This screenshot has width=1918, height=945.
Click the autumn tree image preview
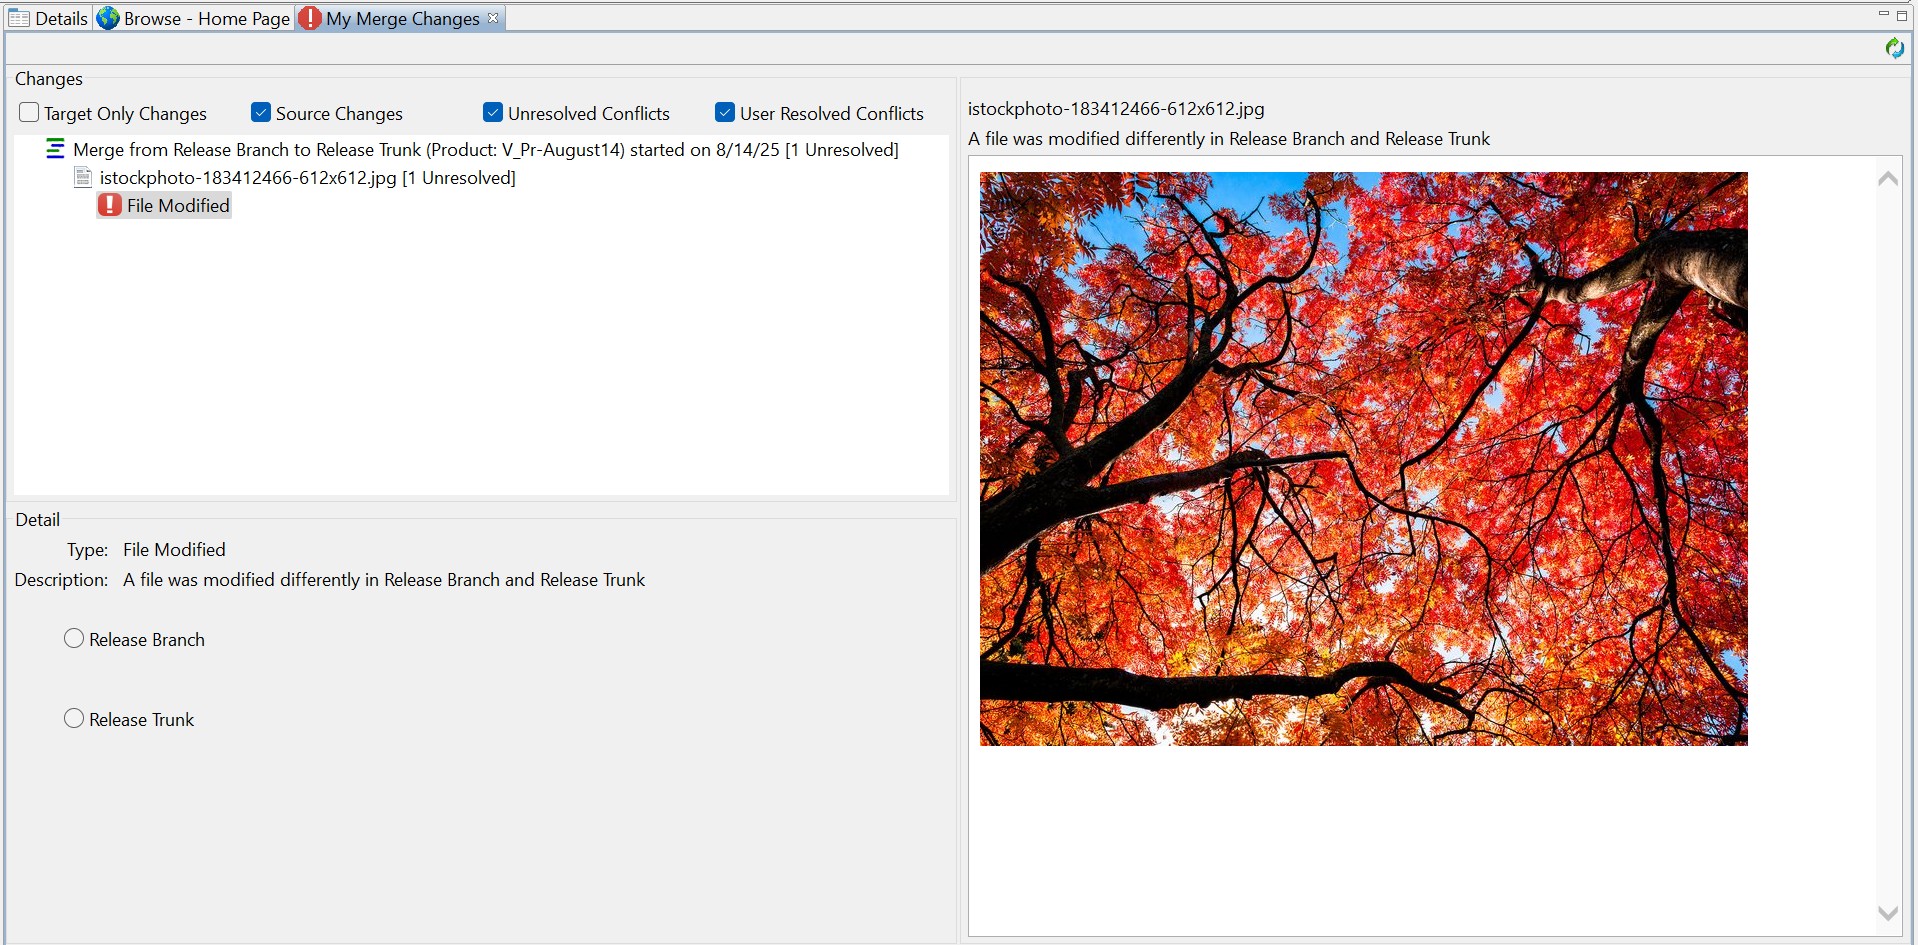(x=1363, y=458)
